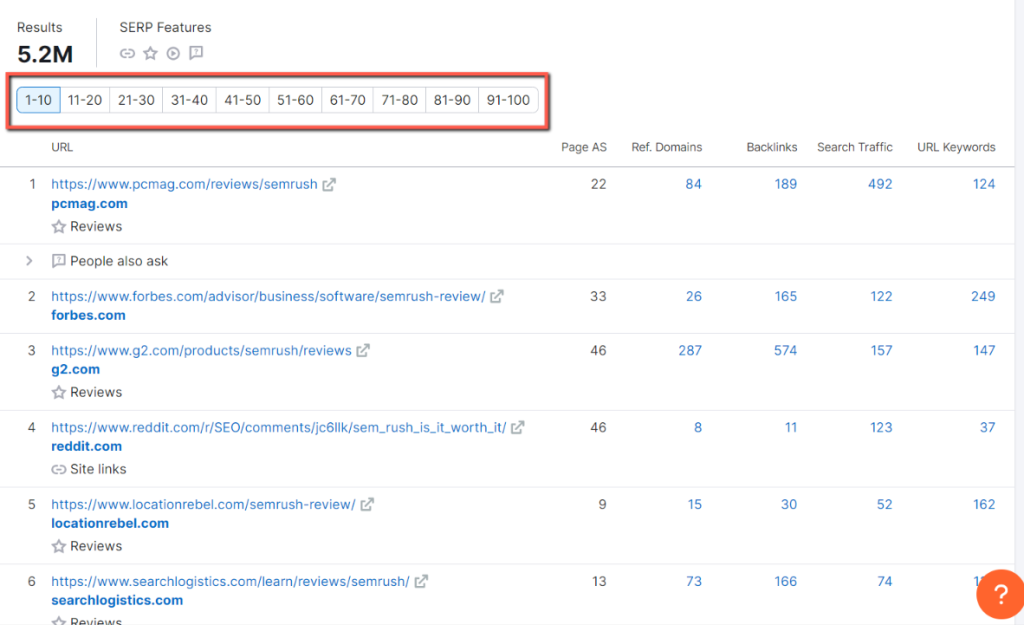The width and height of the screenshot is (1024, 625).
Task: Sort results by the Page AS column
Action: (584, 147)
